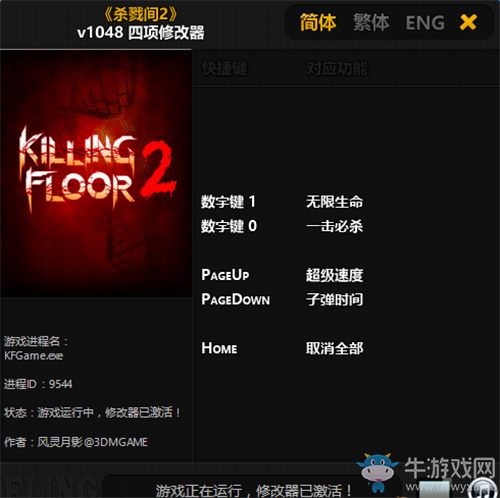
Task: Click the PageUp hotkey label
Action: tap(225, 275)
